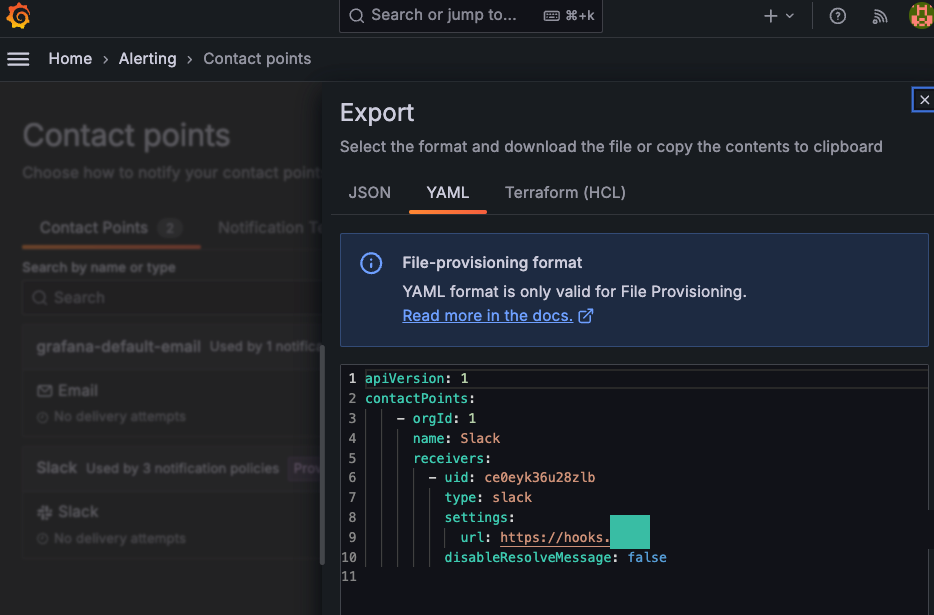Click the search magnifier icon in top bar
This screenshot has height=615, width=934.
pos(356,15)
